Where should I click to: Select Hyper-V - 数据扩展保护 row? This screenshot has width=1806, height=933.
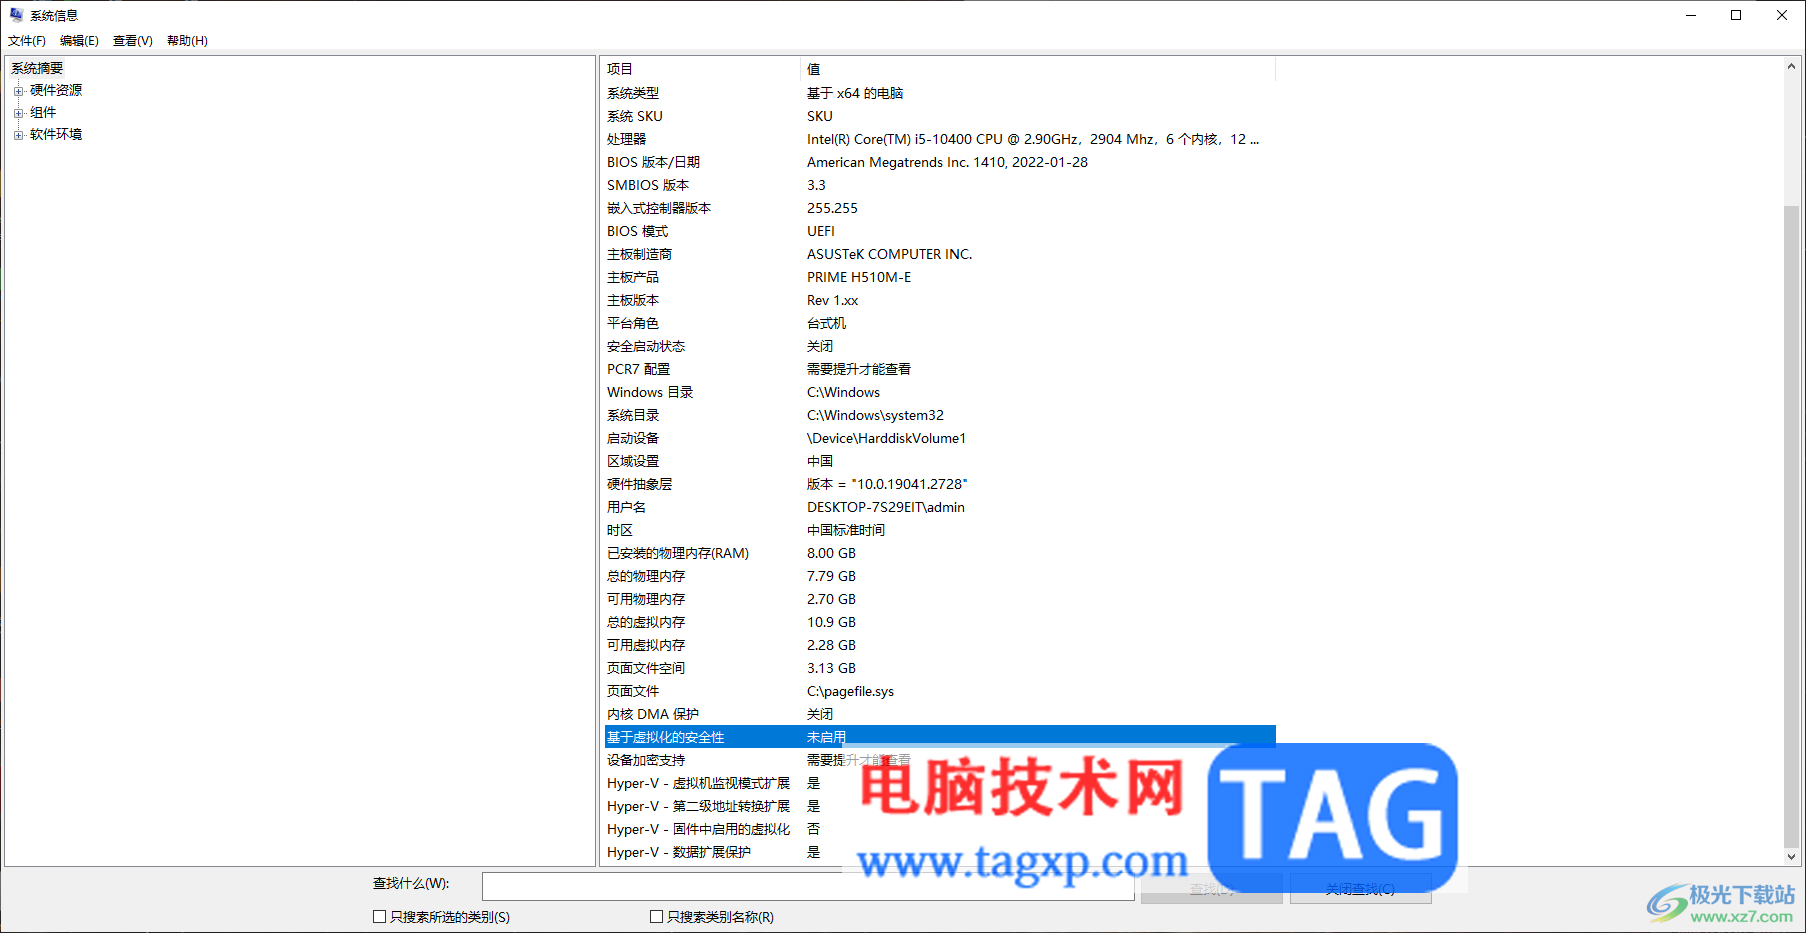point(940,852)
